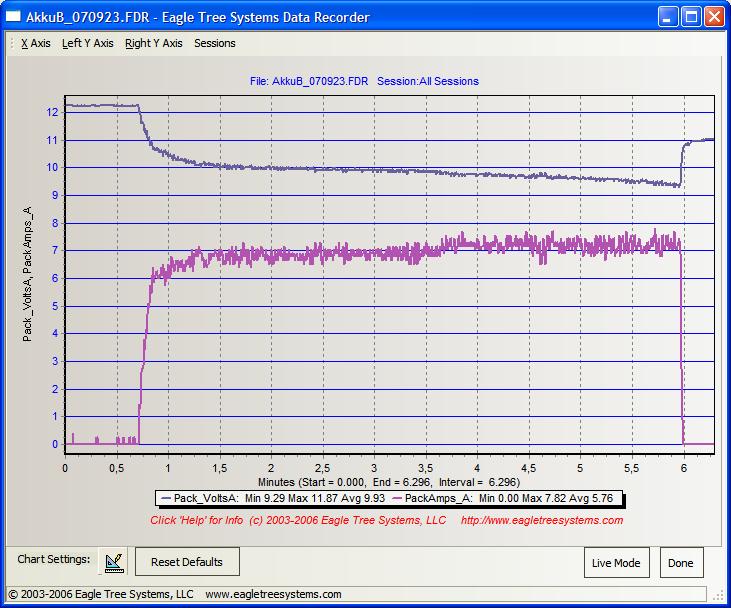Open the Left Y Axis menu
This screenshot has width=731, height=608.
click(88, 43)
